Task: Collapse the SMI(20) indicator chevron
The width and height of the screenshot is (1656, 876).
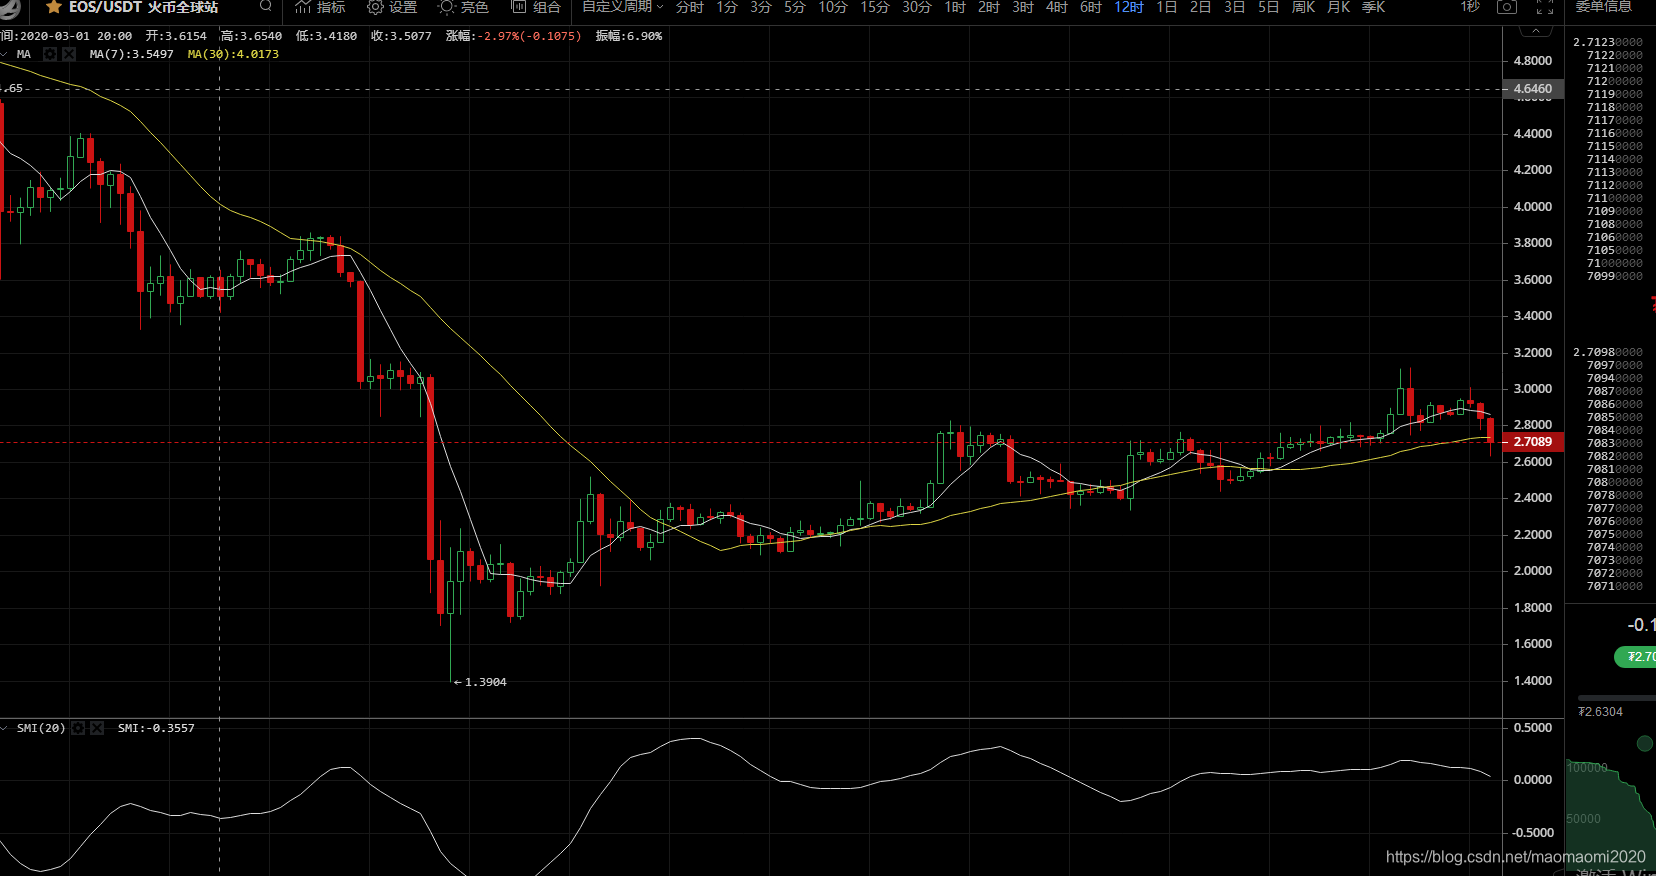Action: 5,728
